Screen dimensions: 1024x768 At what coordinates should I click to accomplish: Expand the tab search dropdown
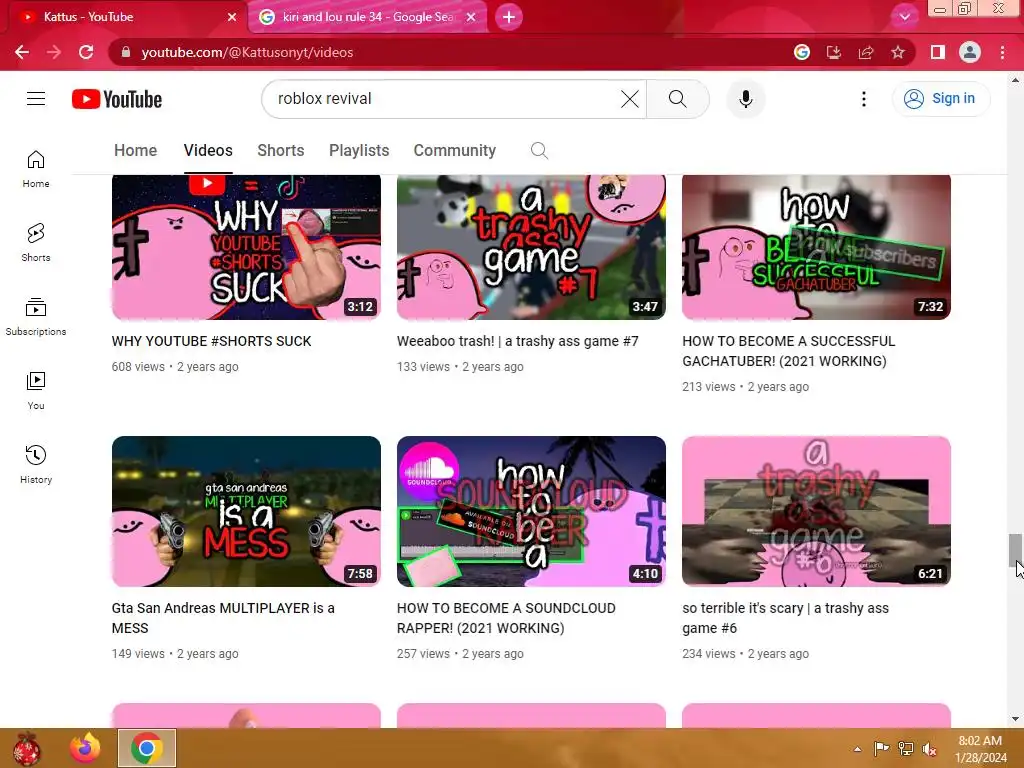(904, 17)
